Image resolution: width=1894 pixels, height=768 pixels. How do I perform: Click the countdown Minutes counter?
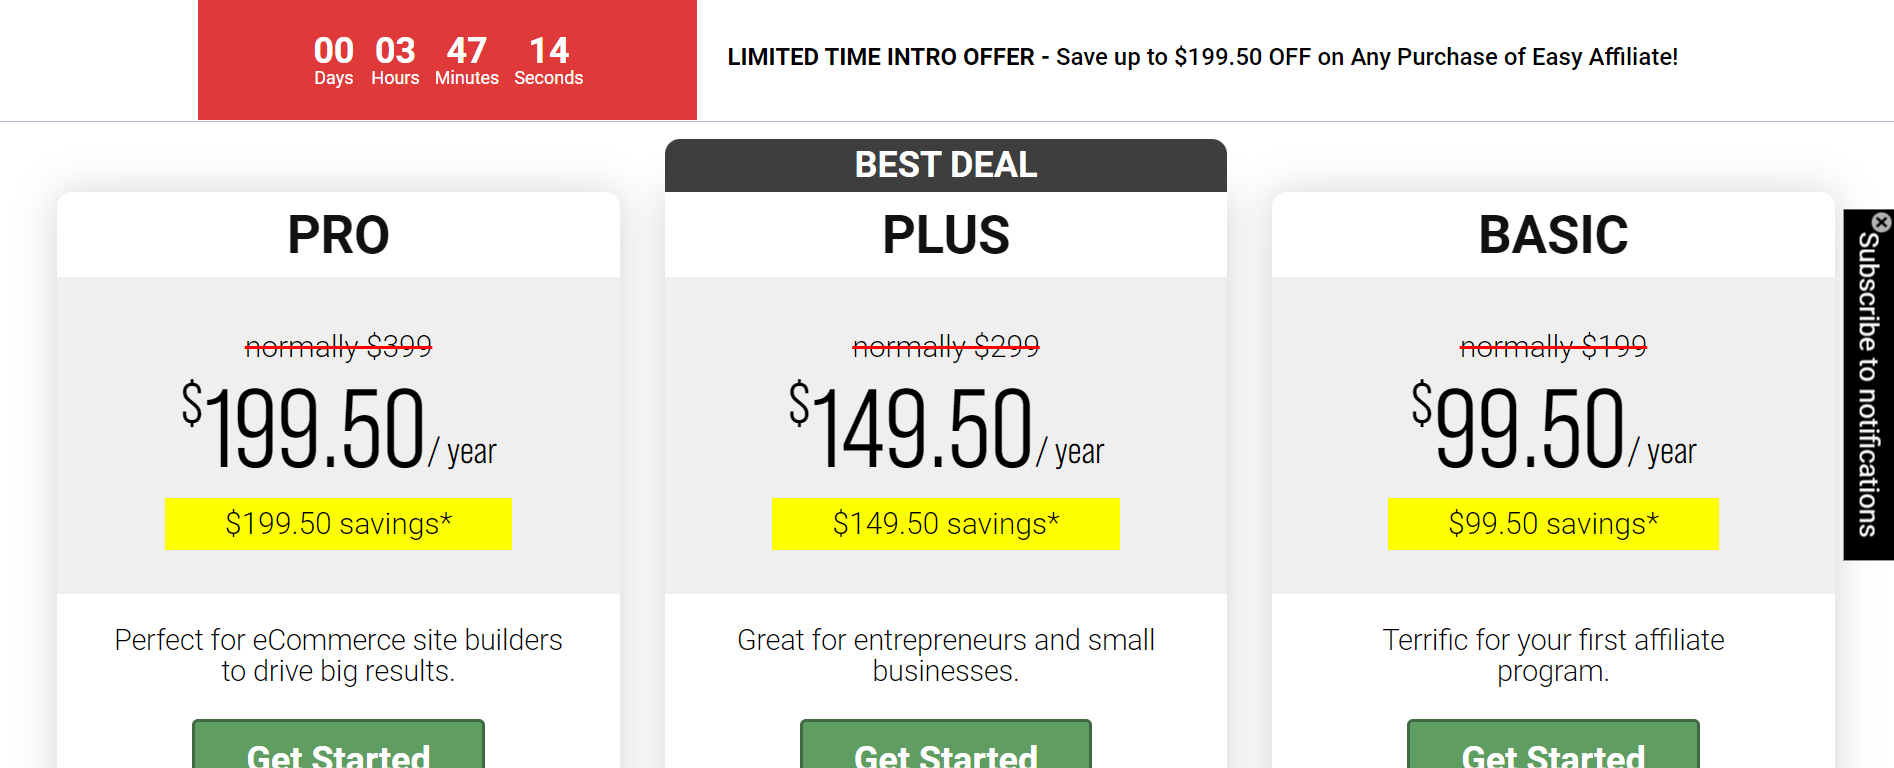click(x=466, y=60)
